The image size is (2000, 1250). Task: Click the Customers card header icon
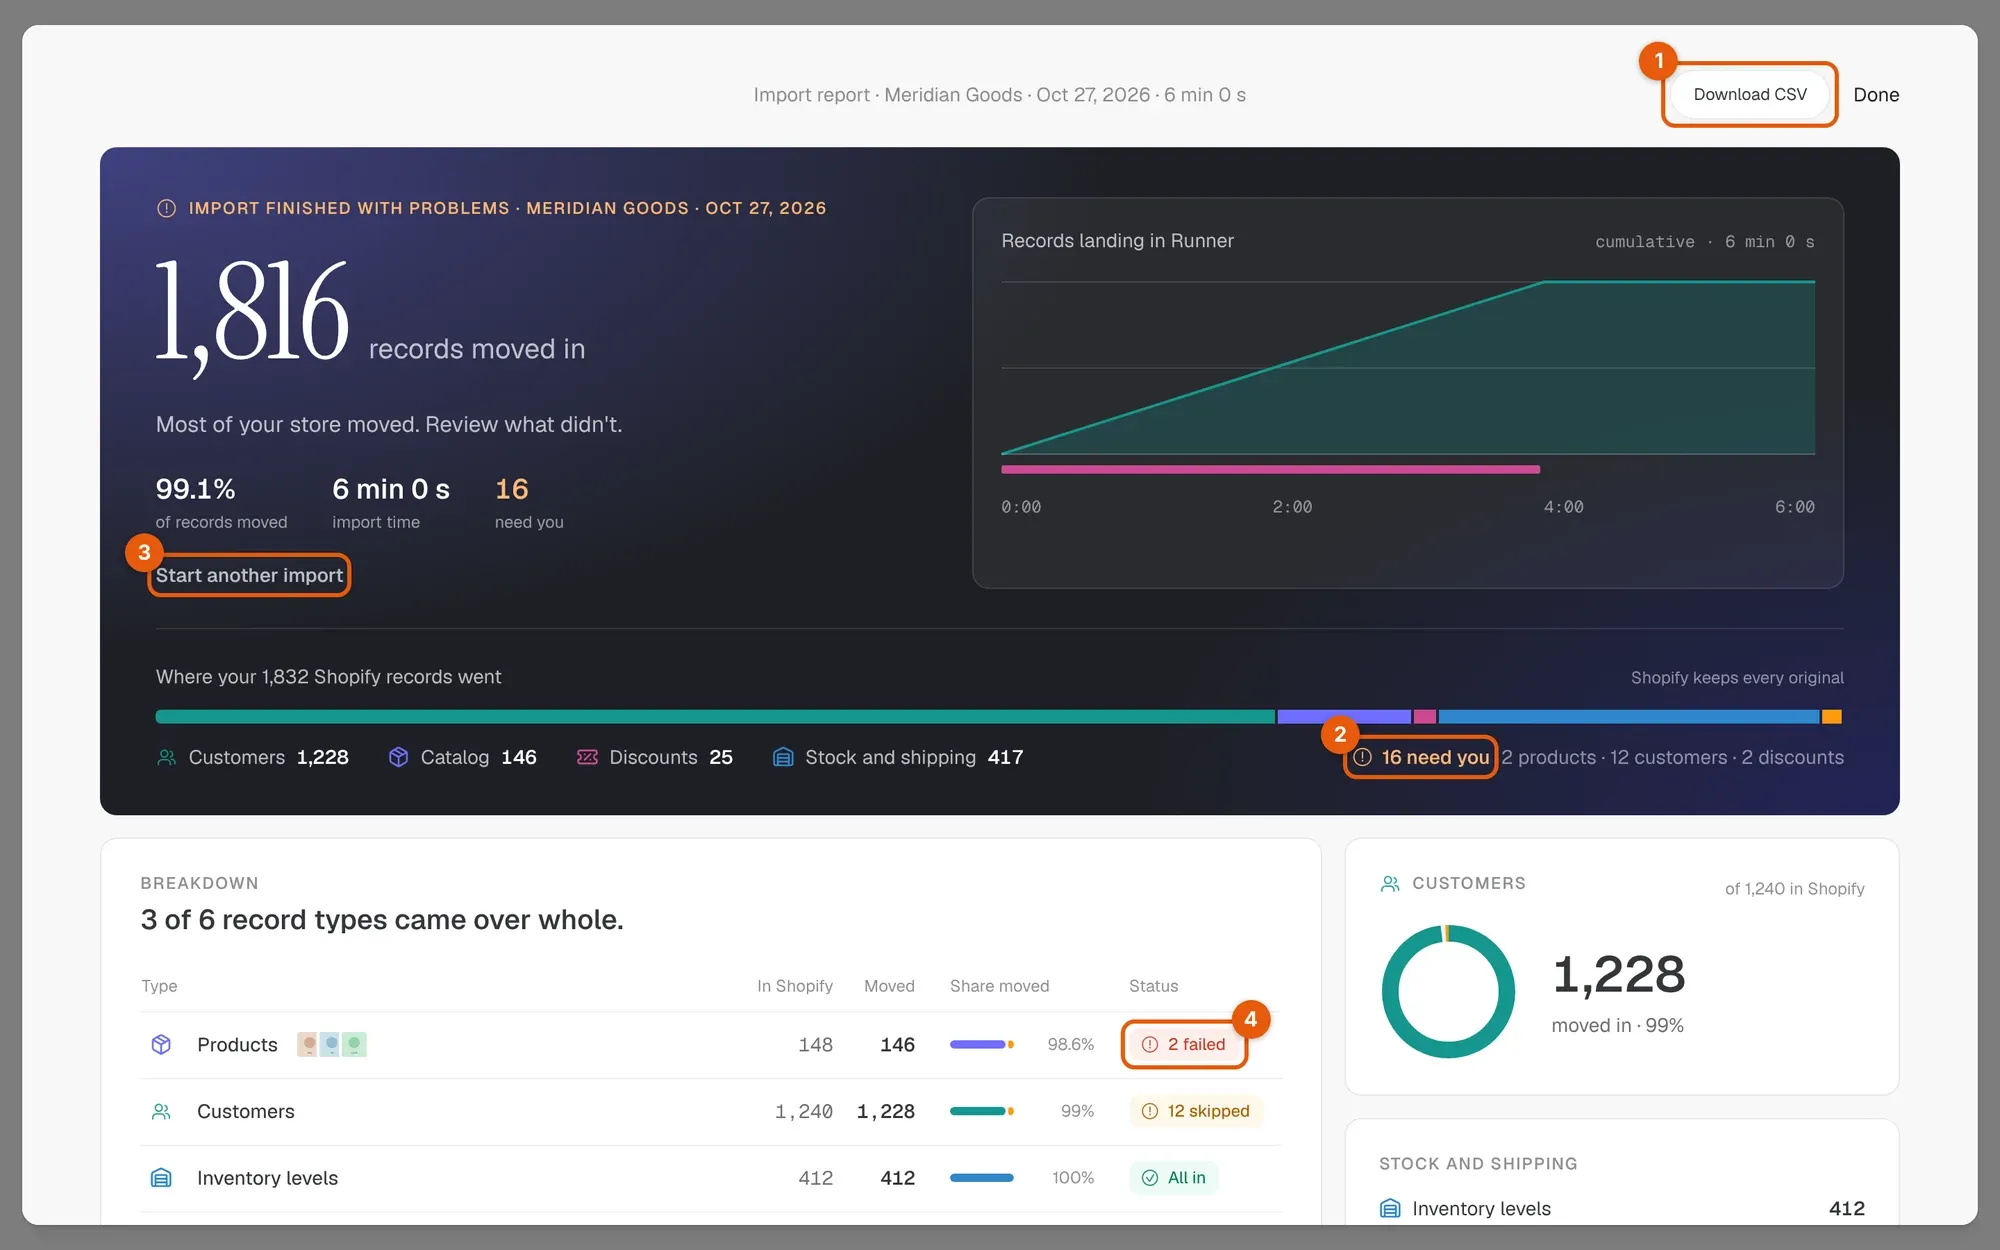[1390, 883]
